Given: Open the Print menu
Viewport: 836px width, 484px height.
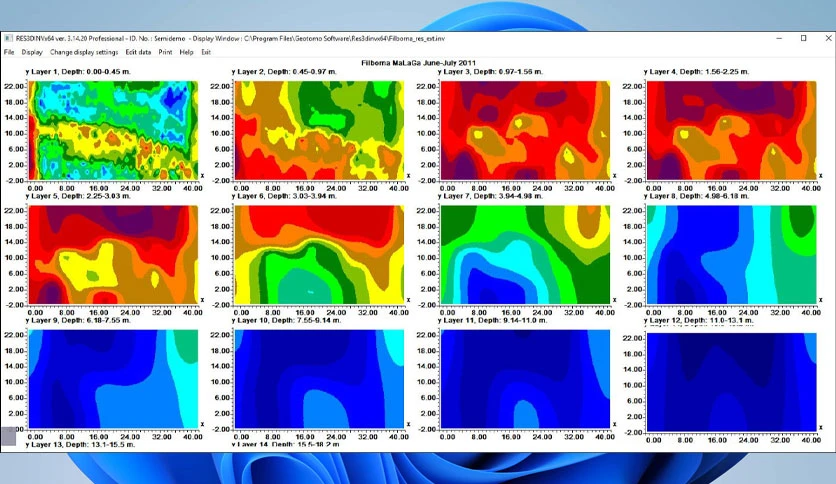Looking at the screenshot, I should 165,52.
